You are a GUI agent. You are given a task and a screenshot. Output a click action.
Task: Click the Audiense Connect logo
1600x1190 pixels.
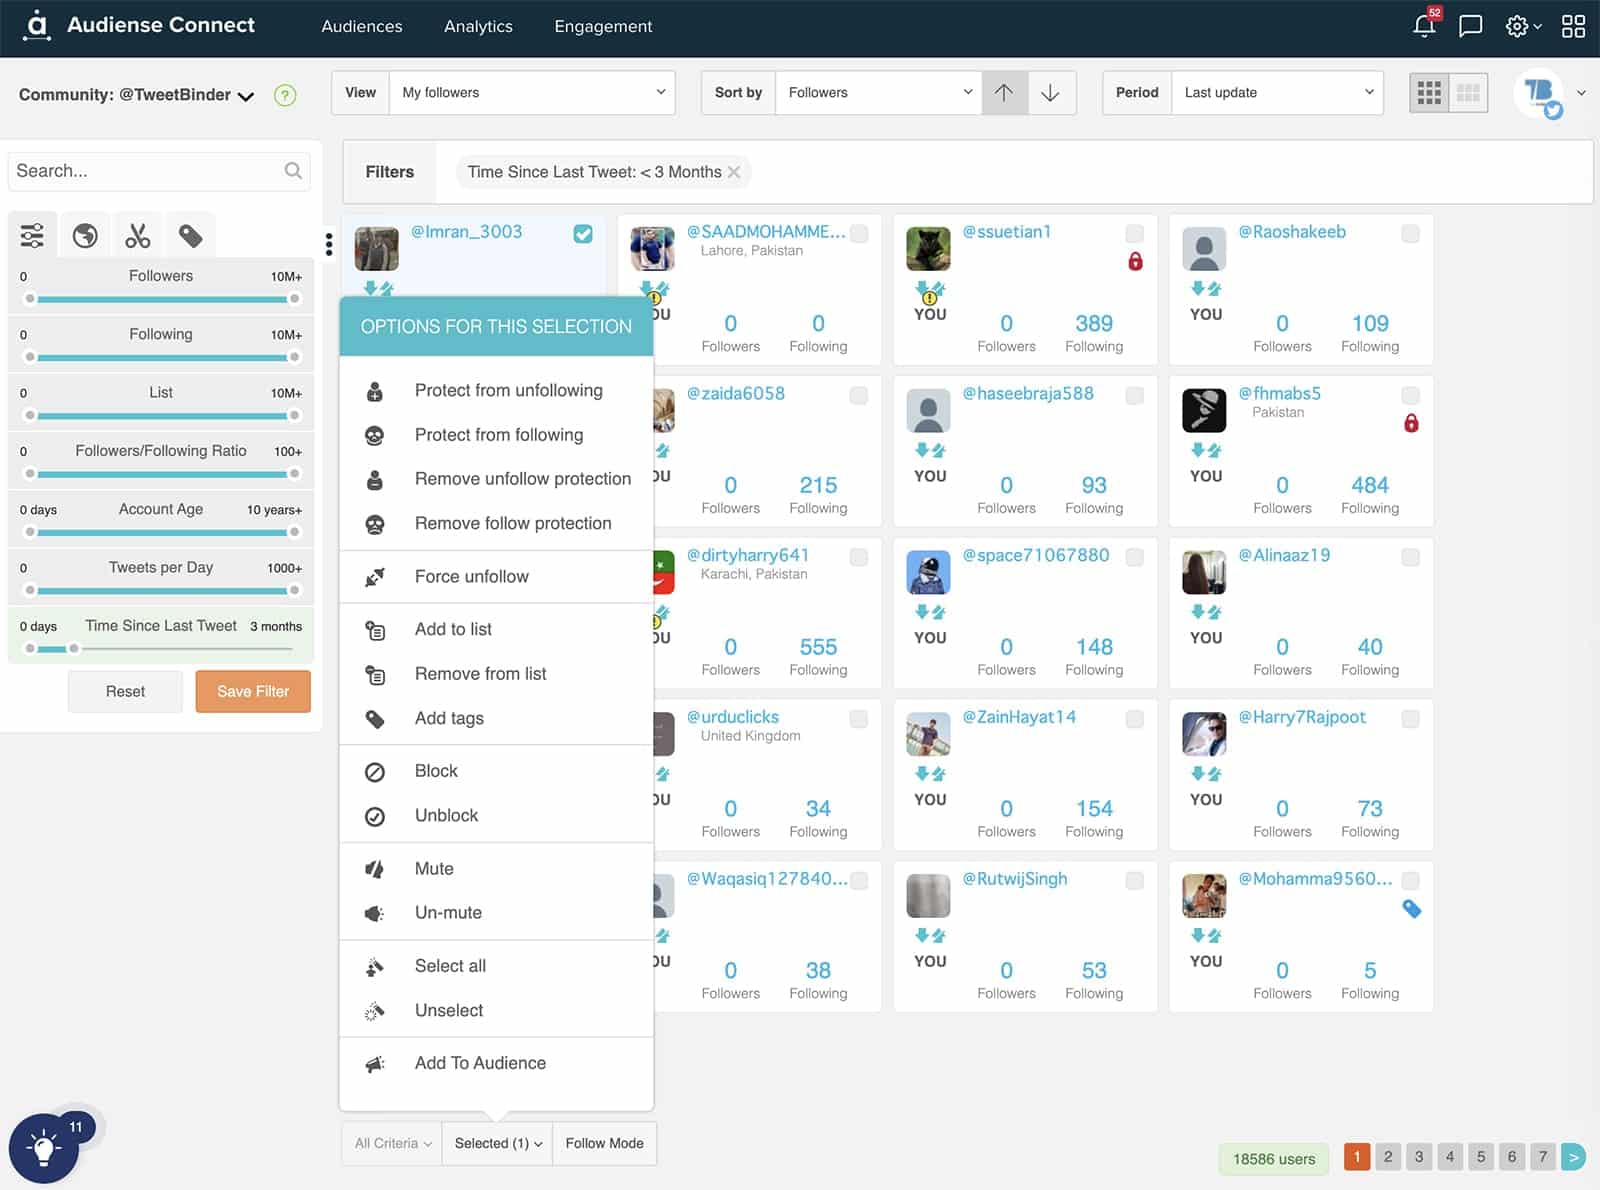click(x=140, y=25)
